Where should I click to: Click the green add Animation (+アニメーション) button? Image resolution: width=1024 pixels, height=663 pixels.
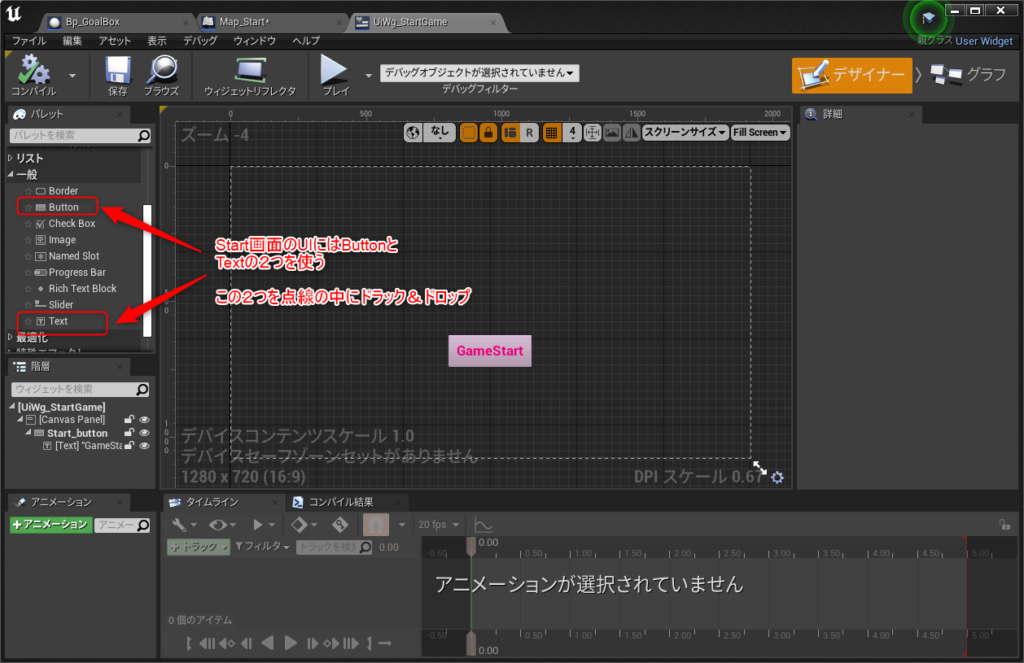point(50,524)
